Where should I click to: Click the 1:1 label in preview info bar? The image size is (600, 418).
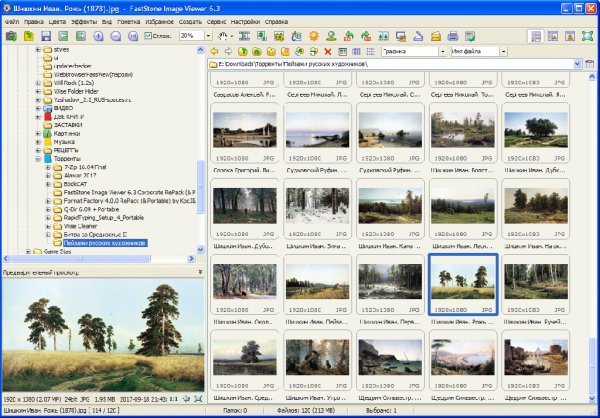pos(174,399)
